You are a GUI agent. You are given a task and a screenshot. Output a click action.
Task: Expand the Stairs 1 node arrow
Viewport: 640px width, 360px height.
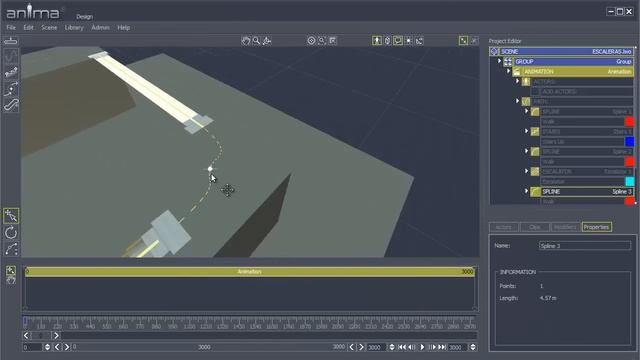(x=526, y=131)
